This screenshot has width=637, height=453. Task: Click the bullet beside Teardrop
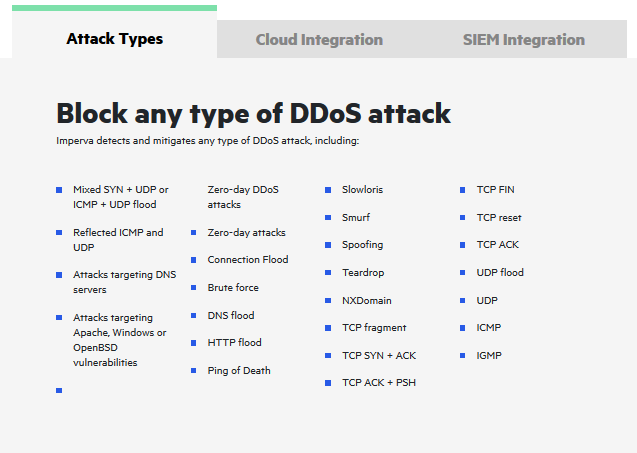(327, 273)
